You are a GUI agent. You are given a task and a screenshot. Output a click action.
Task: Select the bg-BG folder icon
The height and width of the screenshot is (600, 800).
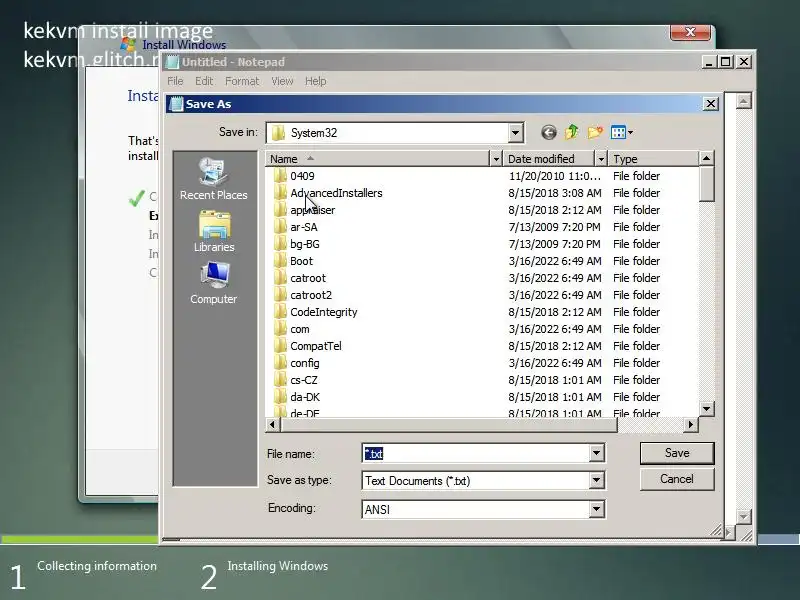click(x=280, y=244)
